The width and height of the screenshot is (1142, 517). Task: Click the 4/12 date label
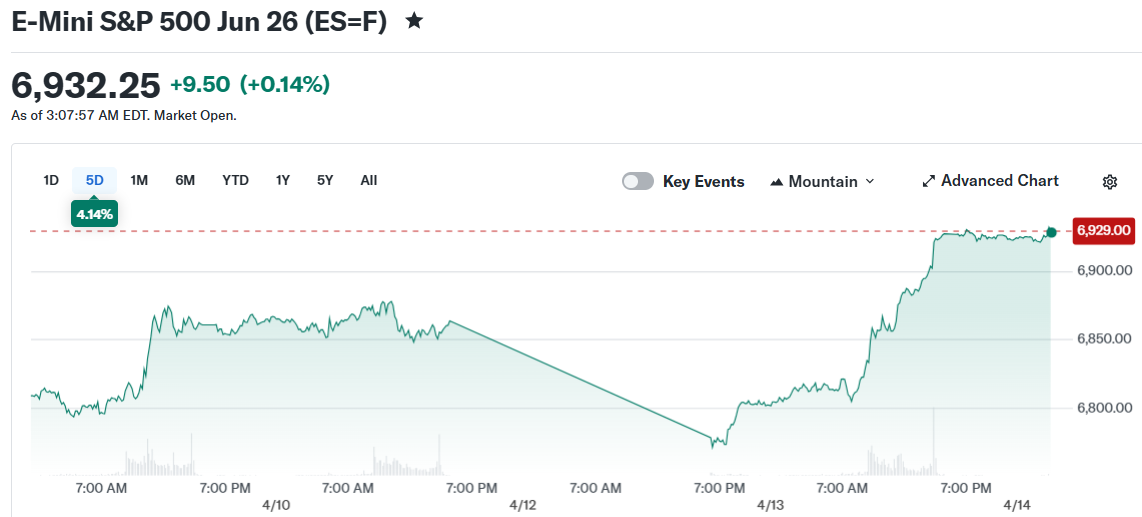point(523,505)
